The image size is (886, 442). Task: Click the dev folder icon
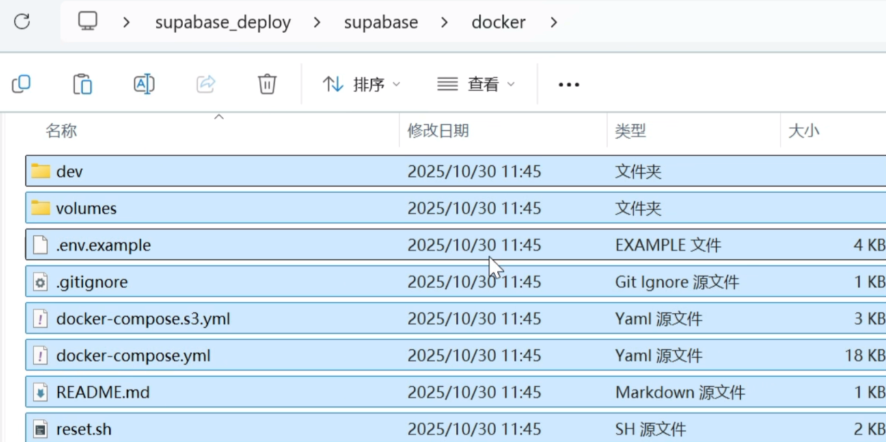(41, 171)
